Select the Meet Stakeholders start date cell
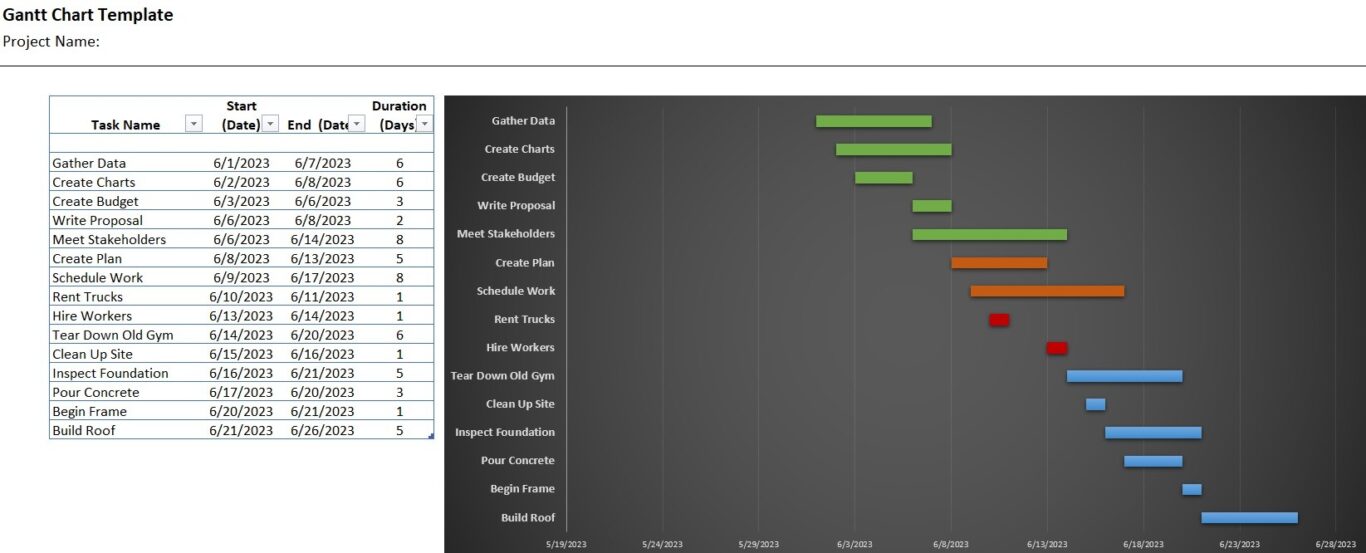 coord(241,239)
